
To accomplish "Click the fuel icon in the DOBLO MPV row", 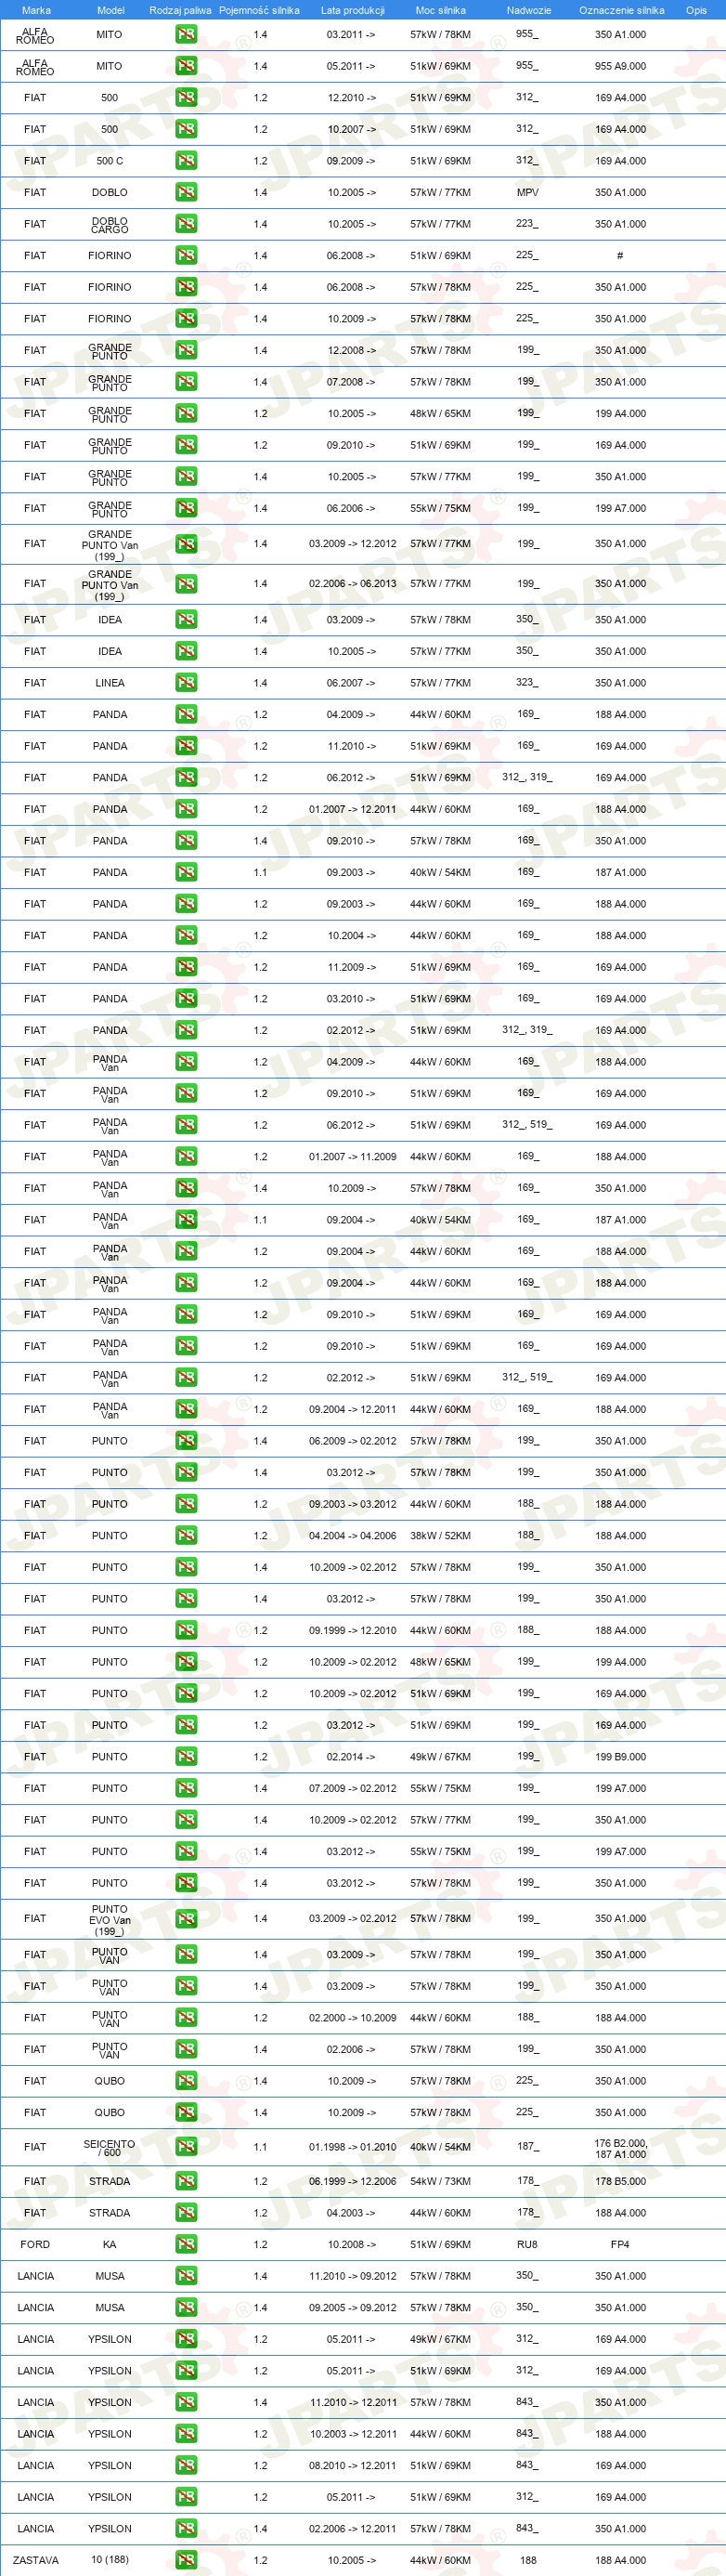I will 186,192.
